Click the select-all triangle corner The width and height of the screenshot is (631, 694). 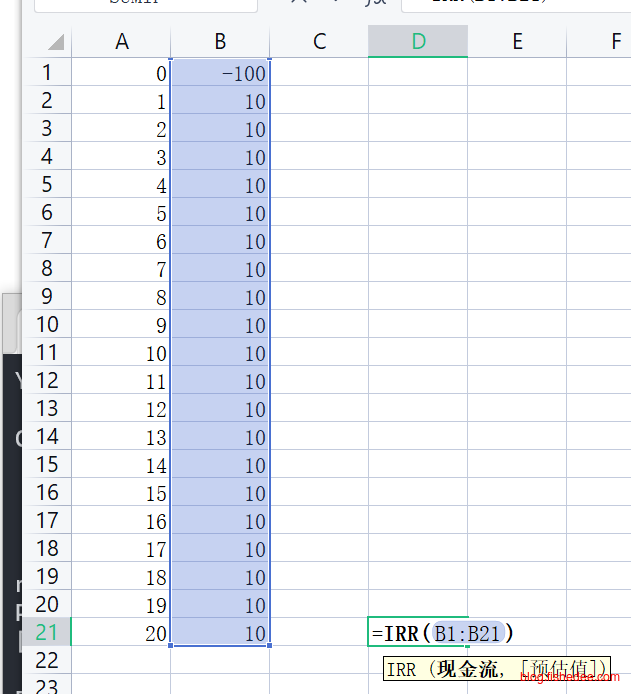pos(56,42)
